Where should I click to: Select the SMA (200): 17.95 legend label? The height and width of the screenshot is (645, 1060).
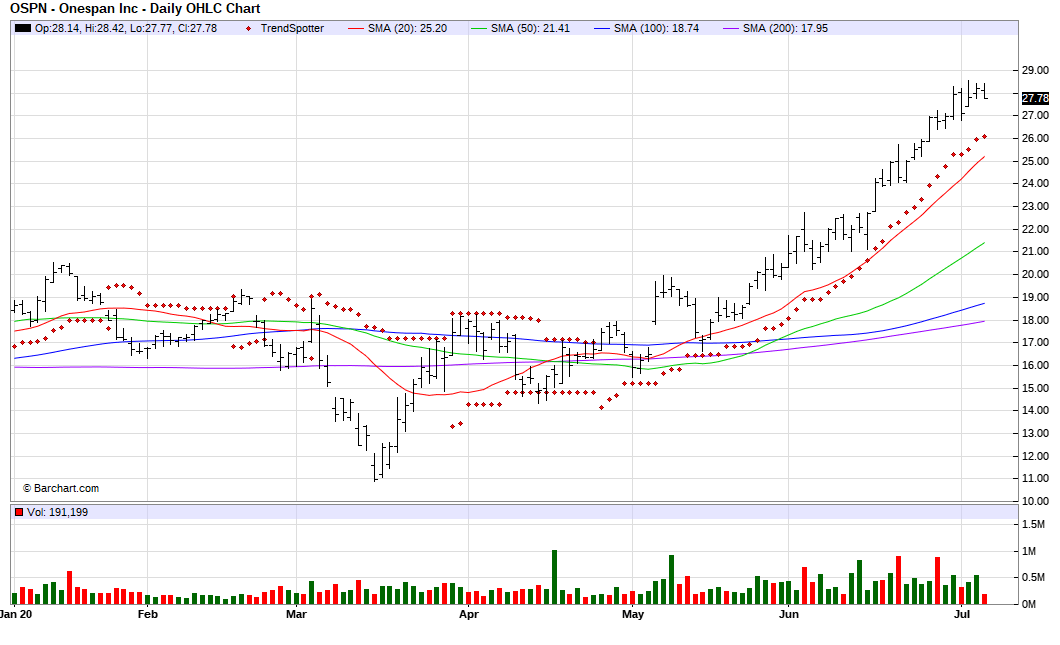[x=785, y=28]
